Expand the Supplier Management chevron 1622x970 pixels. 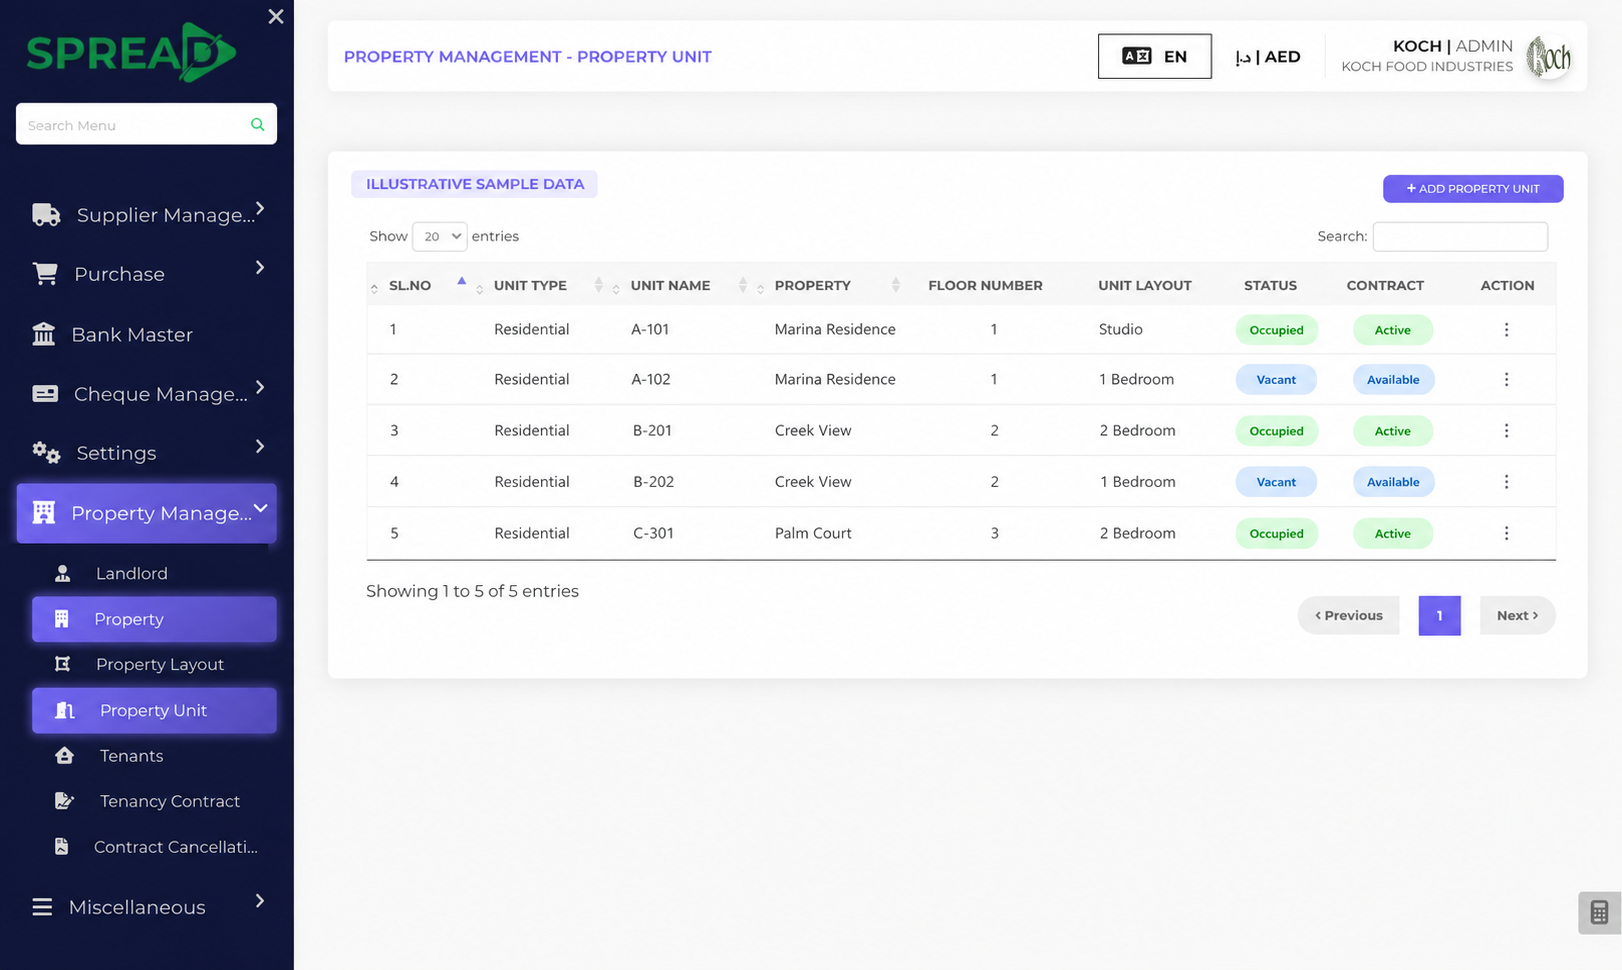coord(260,208)
